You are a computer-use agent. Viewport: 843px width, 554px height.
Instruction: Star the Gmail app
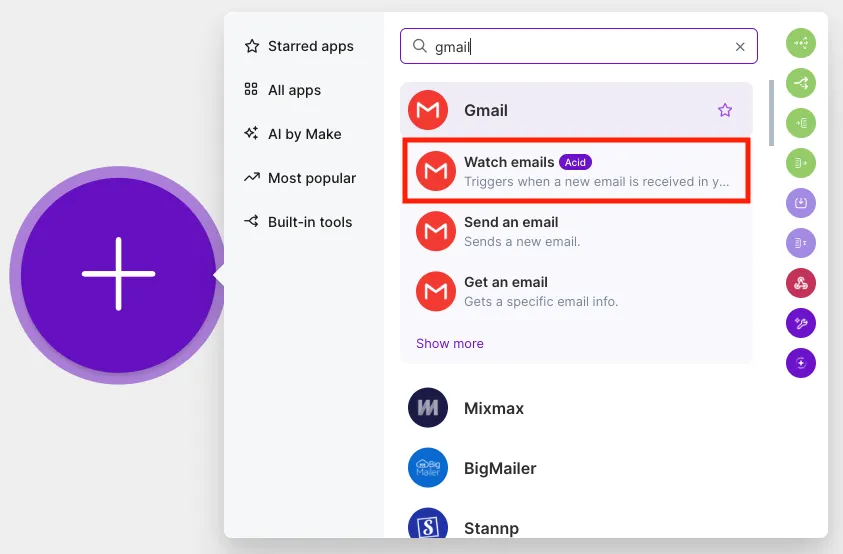pos(725,110)
